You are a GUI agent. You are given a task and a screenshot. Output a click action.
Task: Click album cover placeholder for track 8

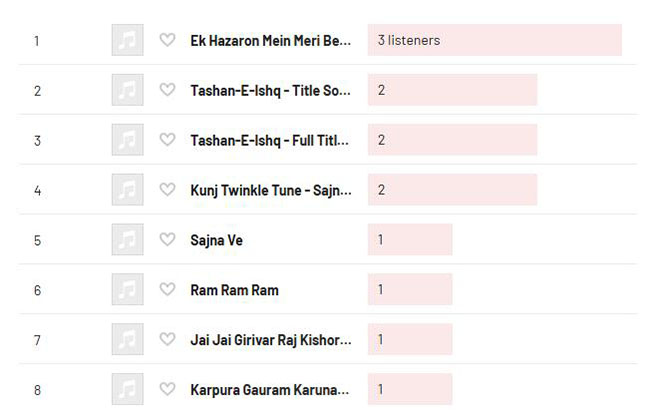point(128,389)
